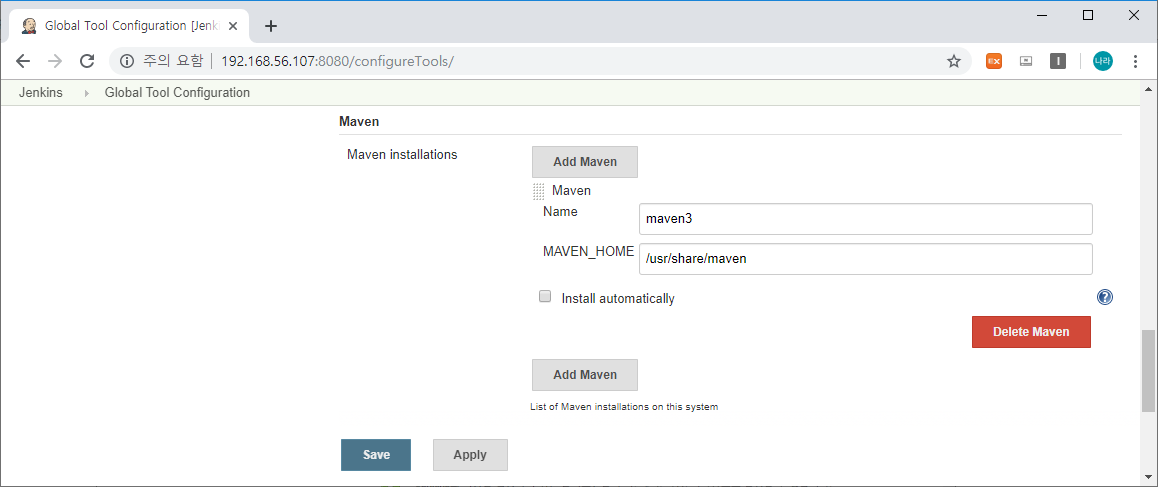Click the Install automatically label

pyautogui.click(x=618, y=299)
